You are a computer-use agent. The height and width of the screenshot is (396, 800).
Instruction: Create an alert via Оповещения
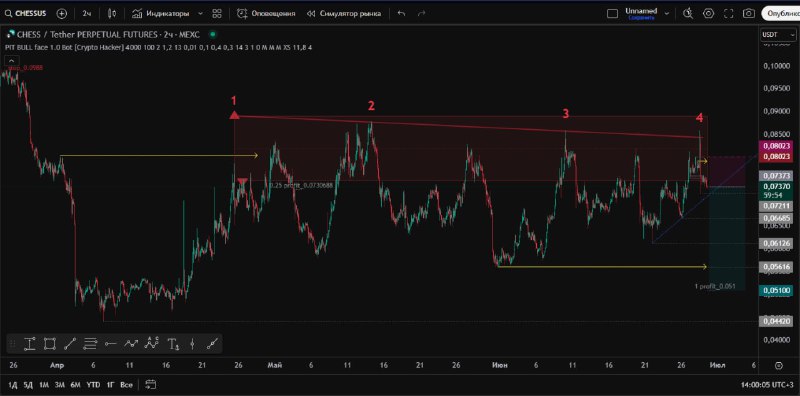pyautogui.click(x=266, y=14)
